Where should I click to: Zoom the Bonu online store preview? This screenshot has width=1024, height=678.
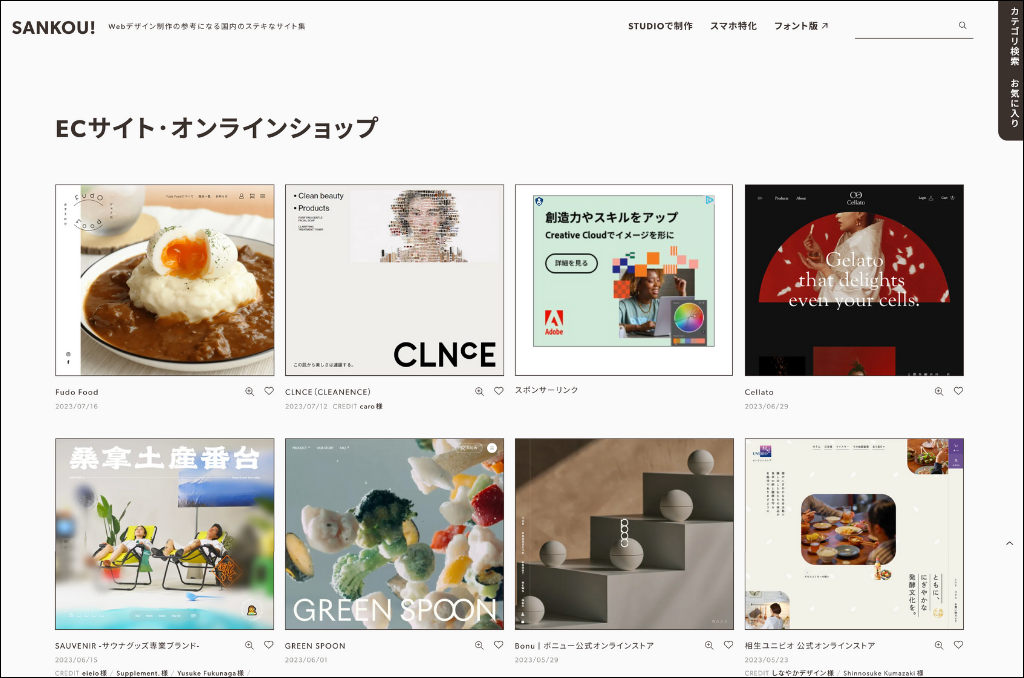coord(709,645)
